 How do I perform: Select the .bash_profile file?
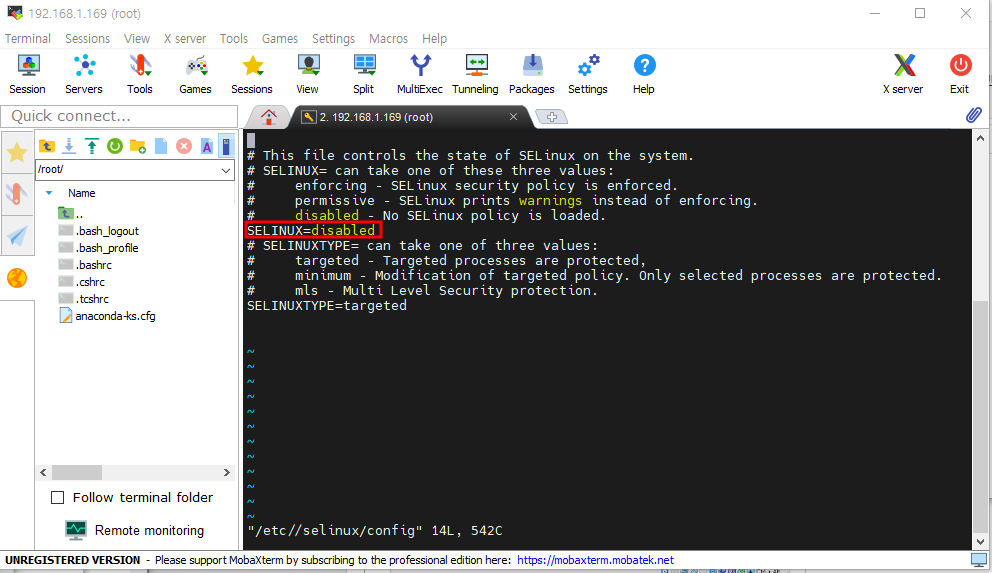point(98,248)
